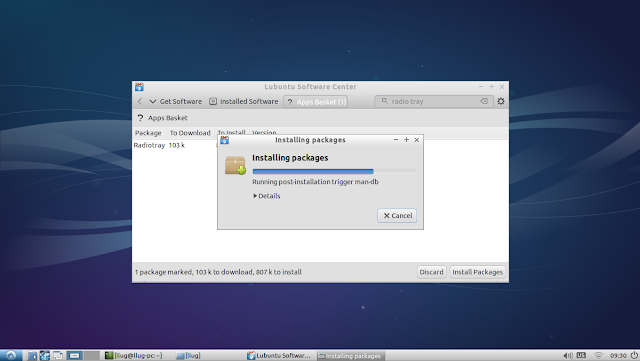Viewport: 640px width, 361px height.
Task: Click the power logout icon
Action: coord(634,355)
